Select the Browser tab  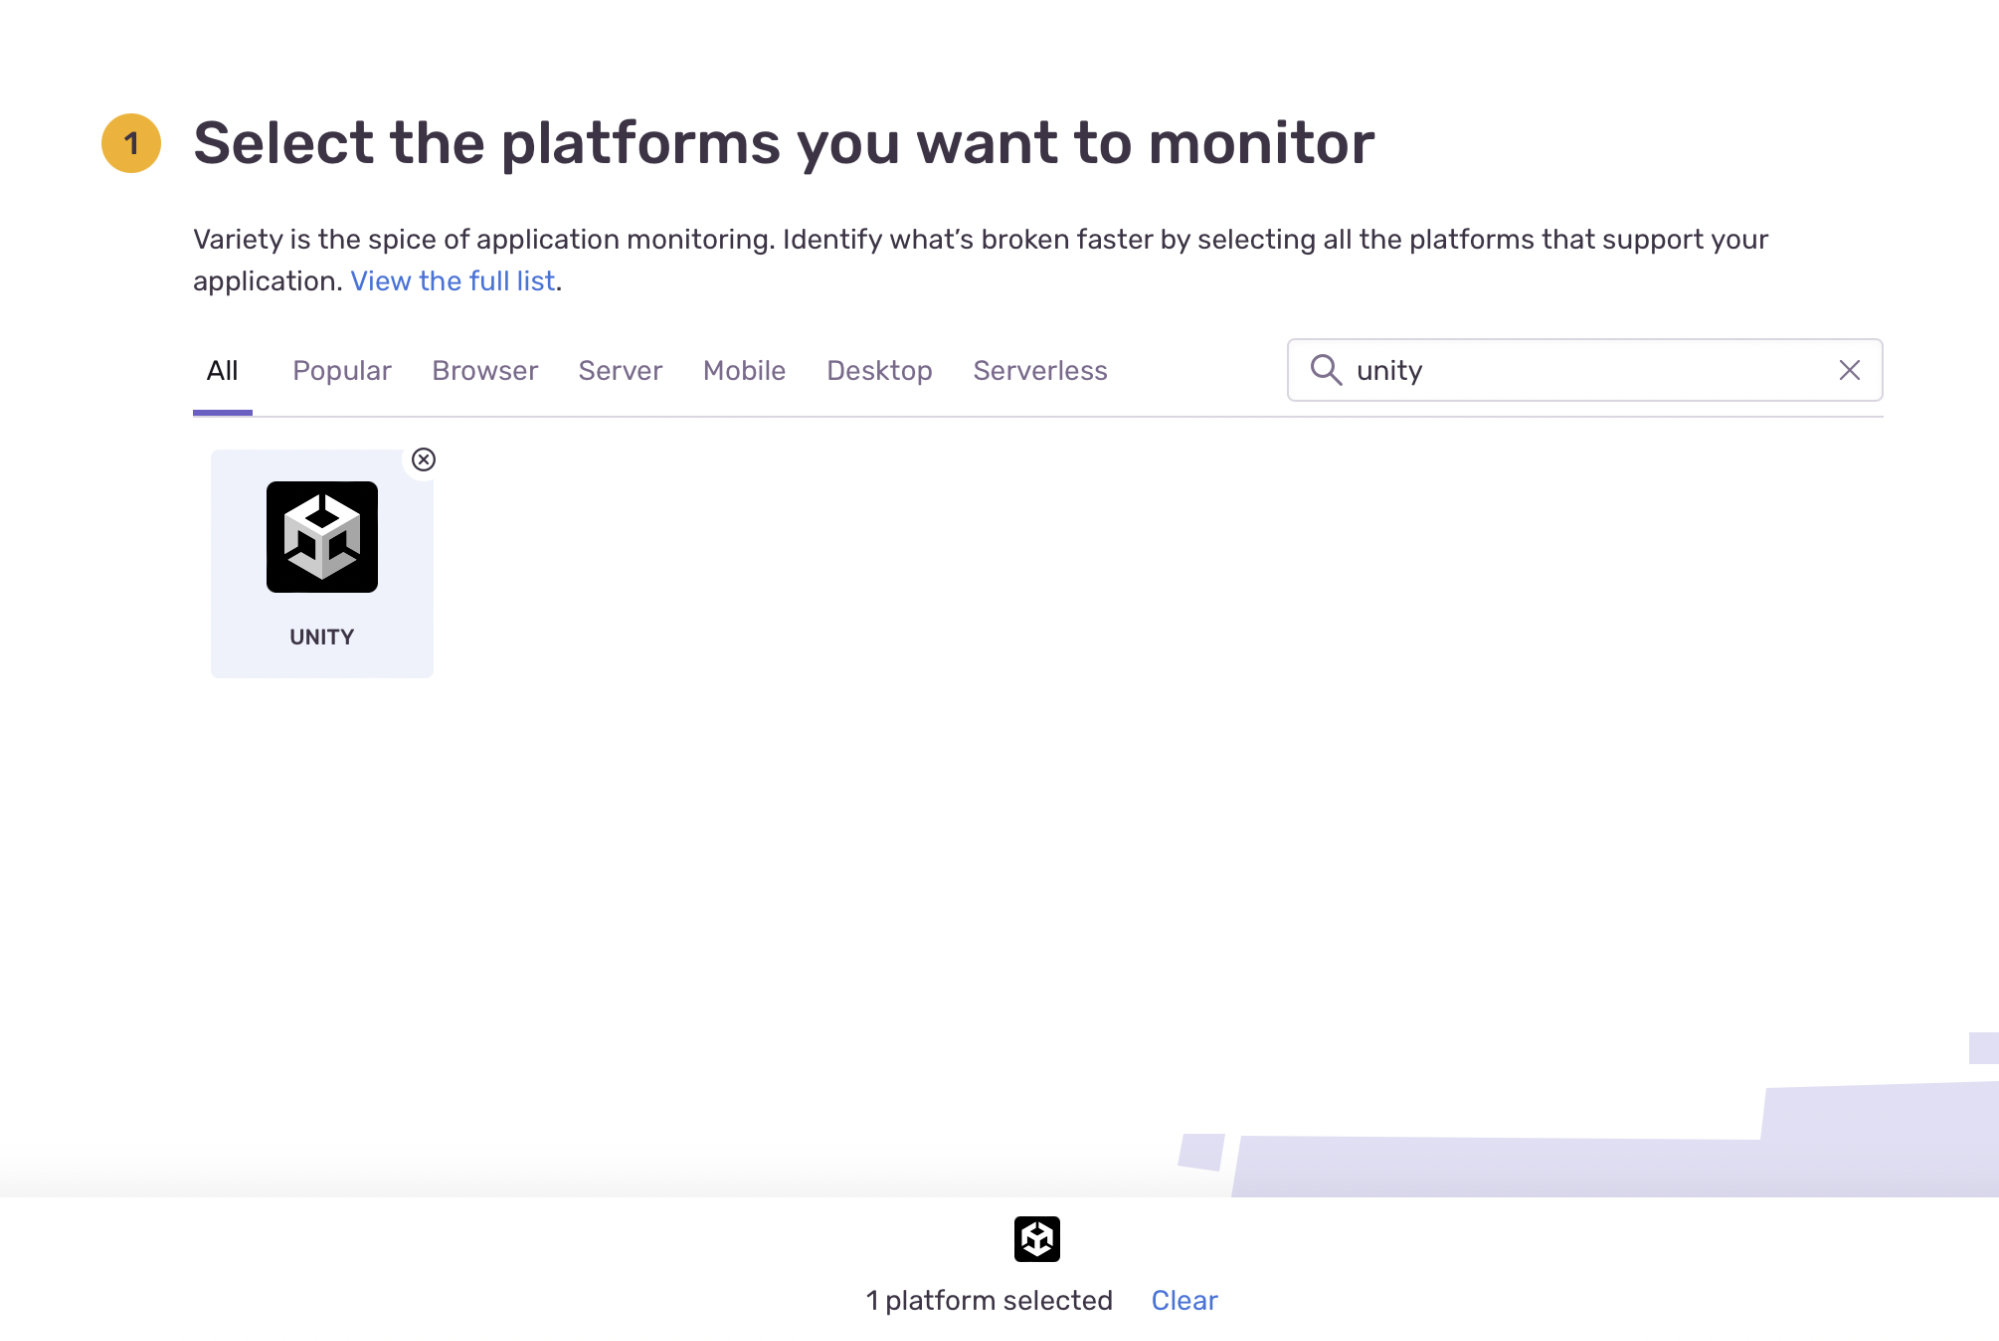[485, 371]
